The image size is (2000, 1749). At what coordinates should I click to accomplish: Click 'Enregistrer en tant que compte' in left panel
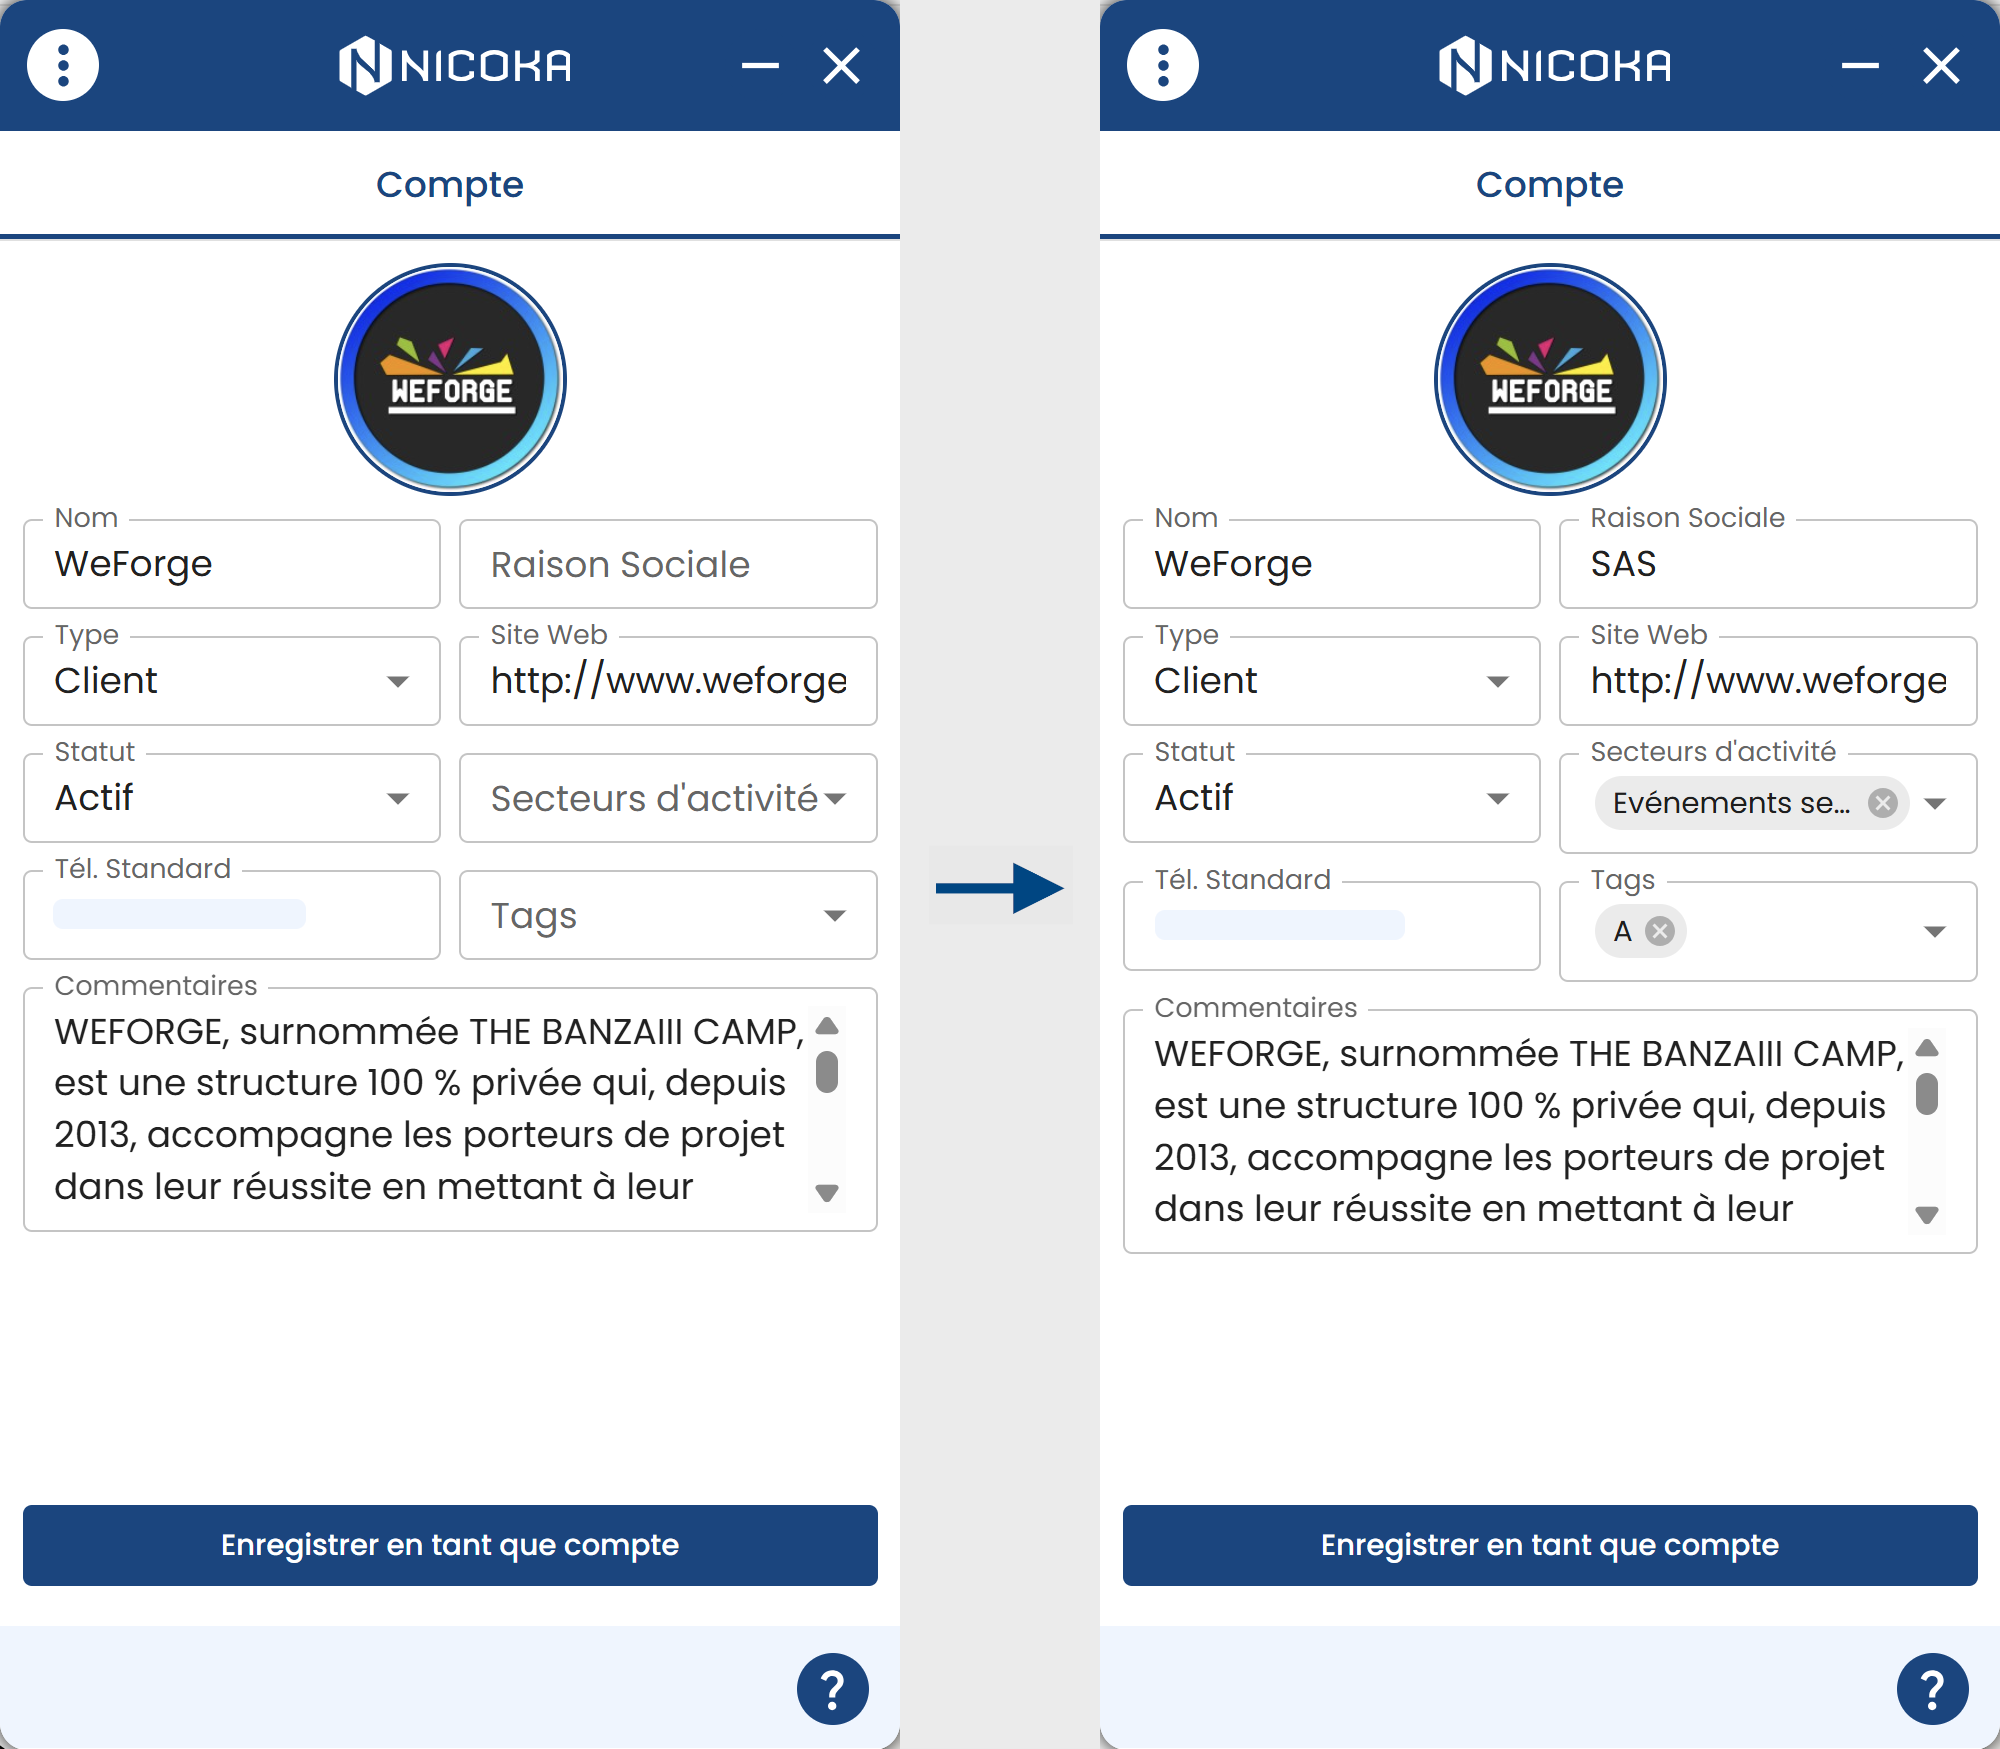tap(450, 1545)
